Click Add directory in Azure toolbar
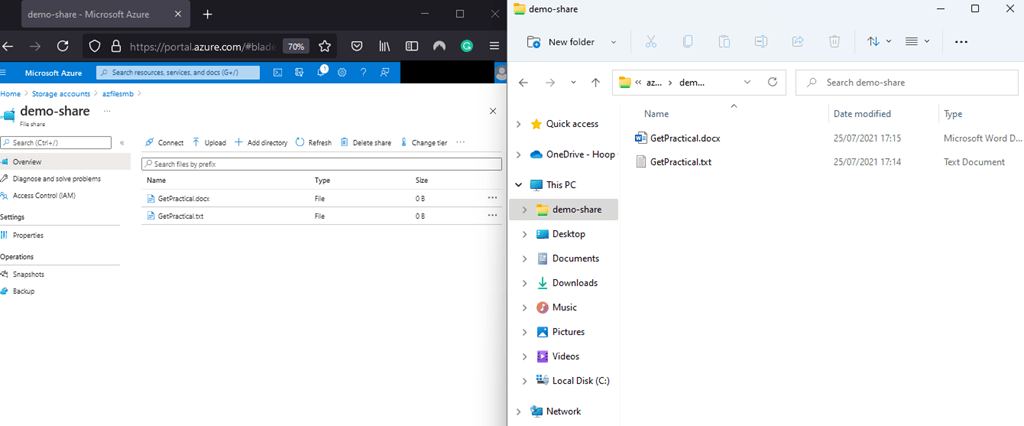 [261, 142]
